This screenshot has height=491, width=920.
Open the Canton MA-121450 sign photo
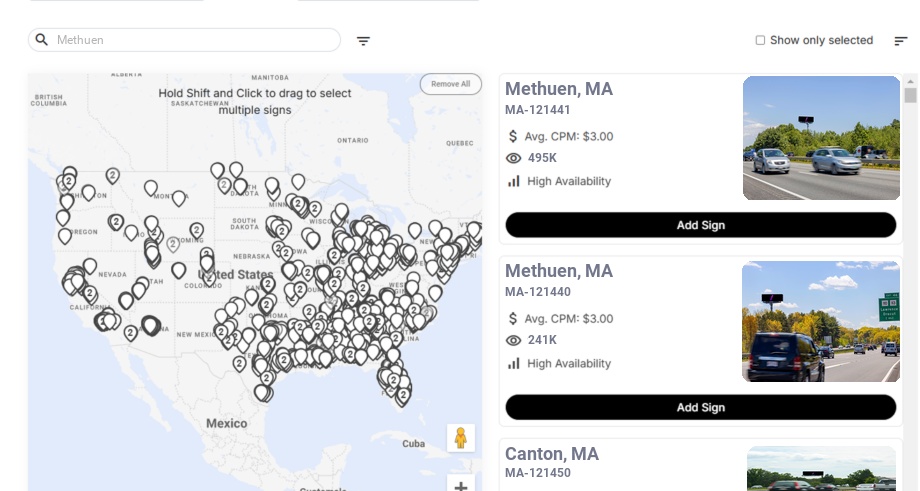[x=821, y=469]
